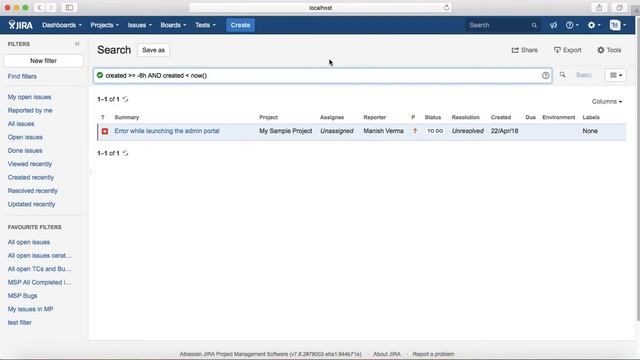
Task: Open the user profile avatar menu
Action: click(618, 25)
